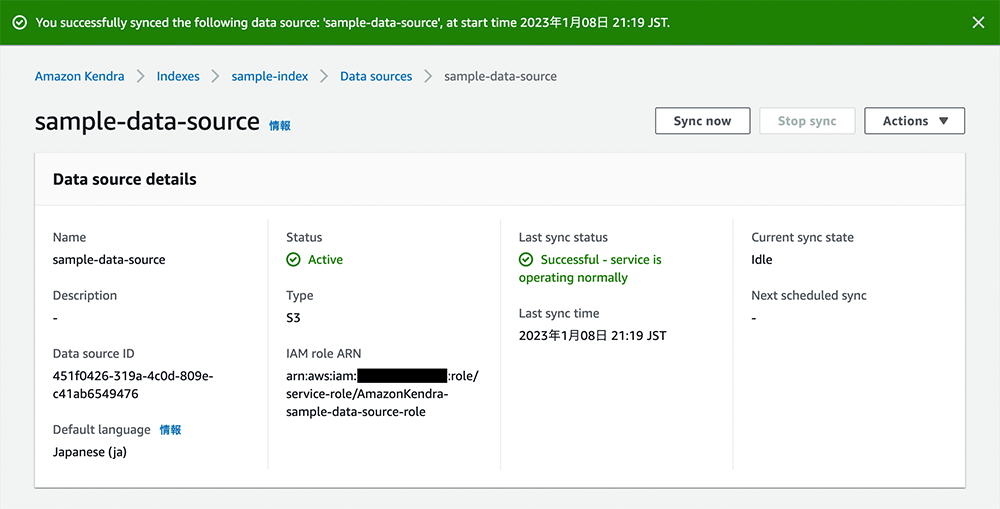The width and height of the screenshot is (1000, 509).
Task: Click the Idle sync state value
Action: 761,260
